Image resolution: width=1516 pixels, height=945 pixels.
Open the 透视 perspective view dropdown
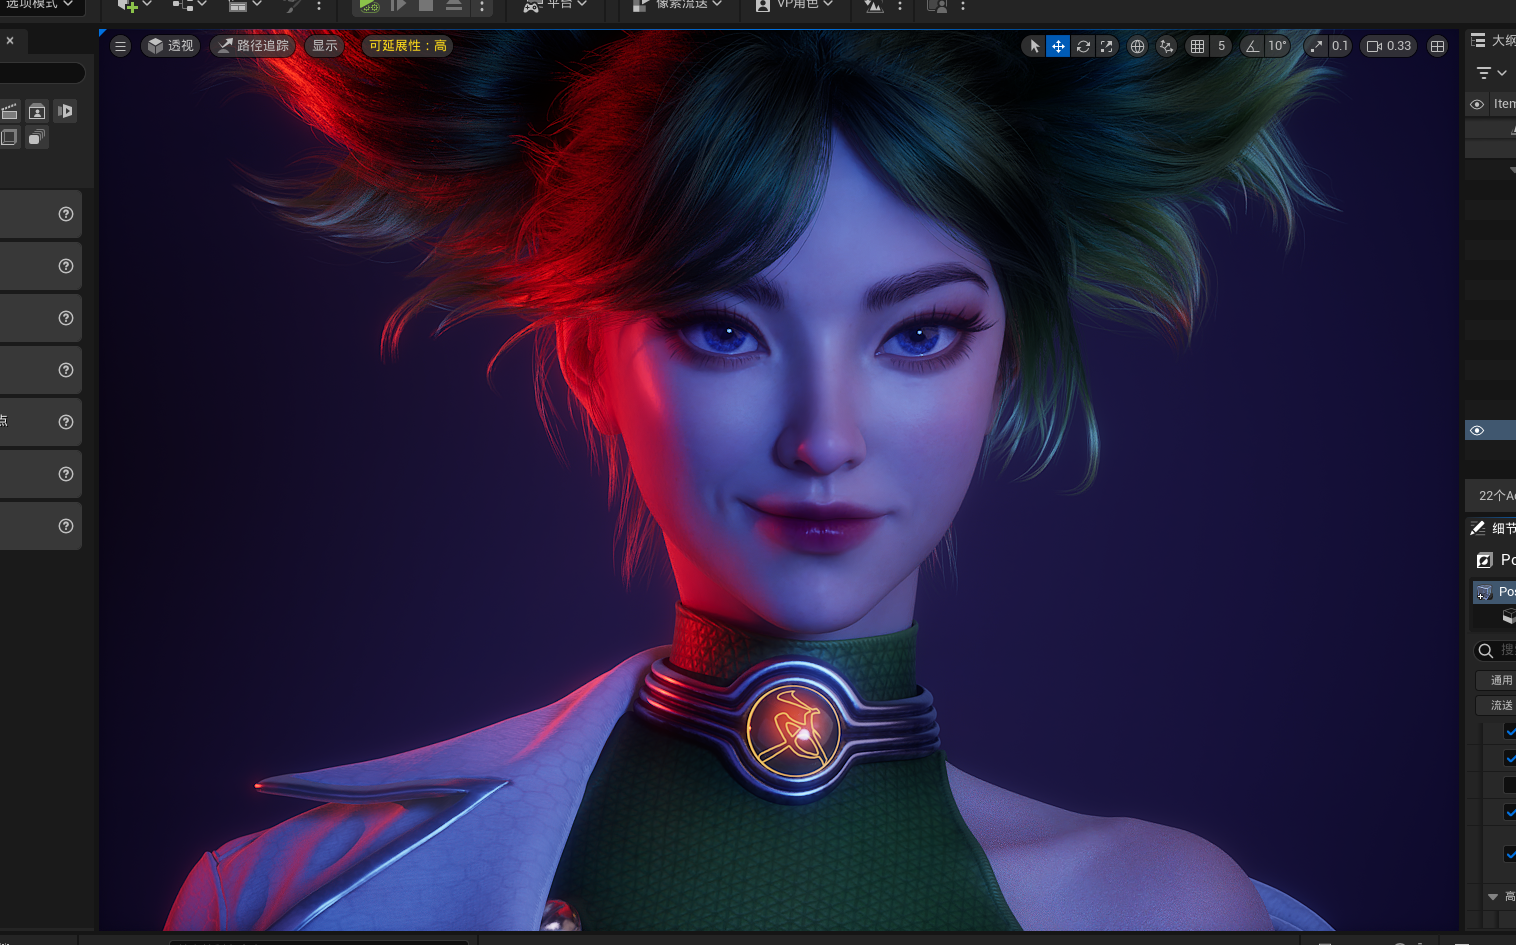171,46
